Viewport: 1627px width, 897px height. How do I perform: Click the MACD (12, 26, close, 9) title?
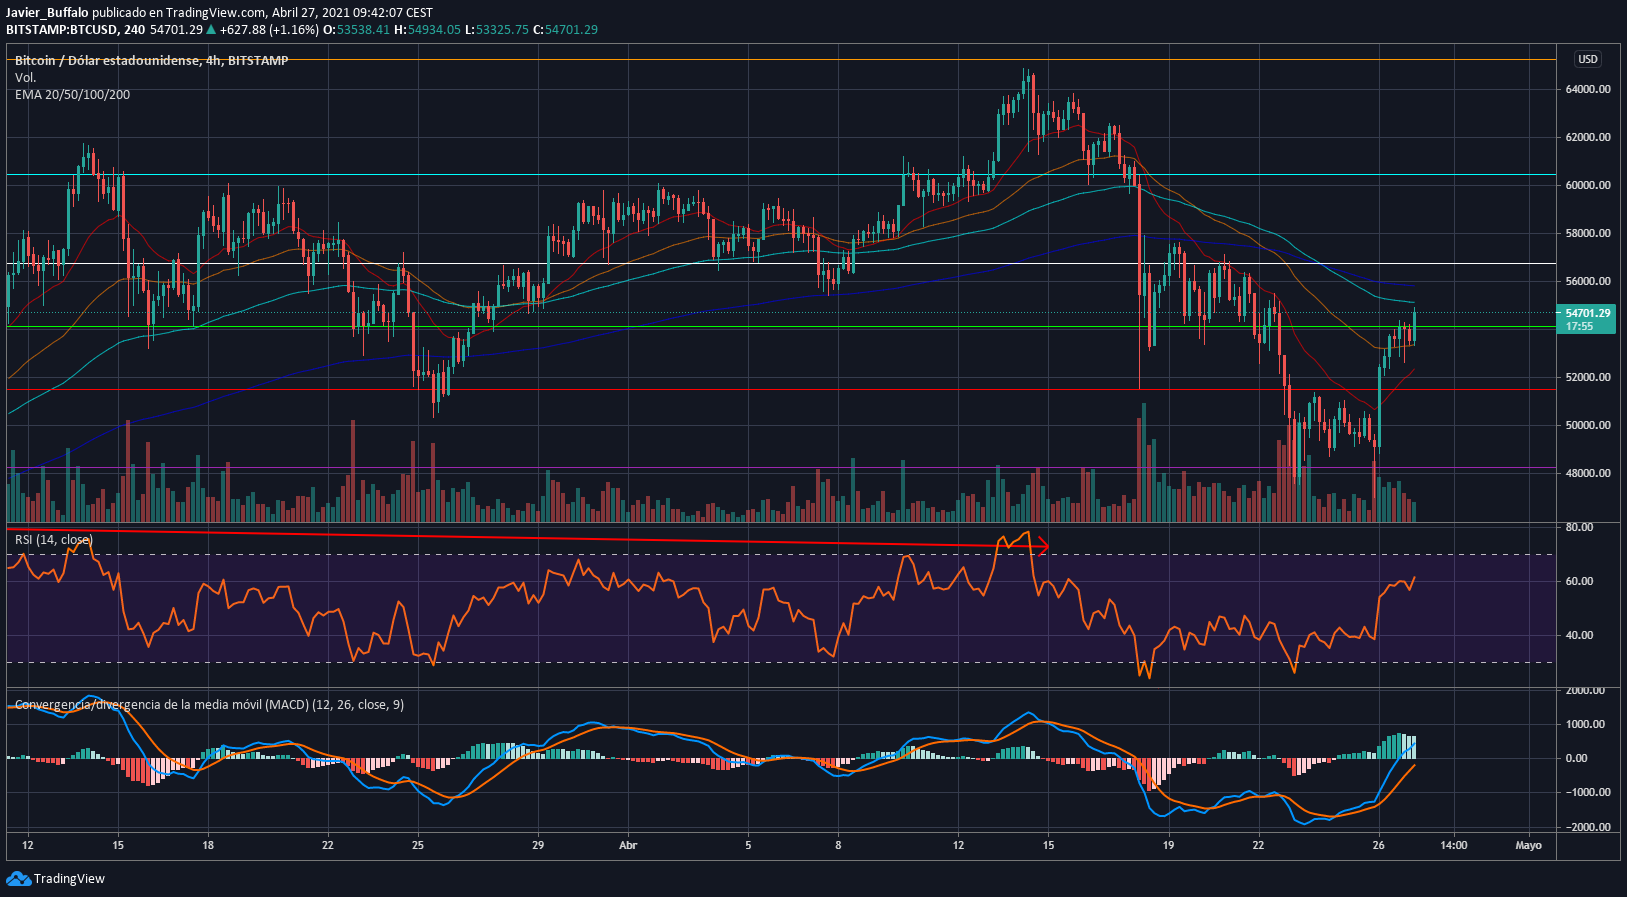tap(209, 705)
